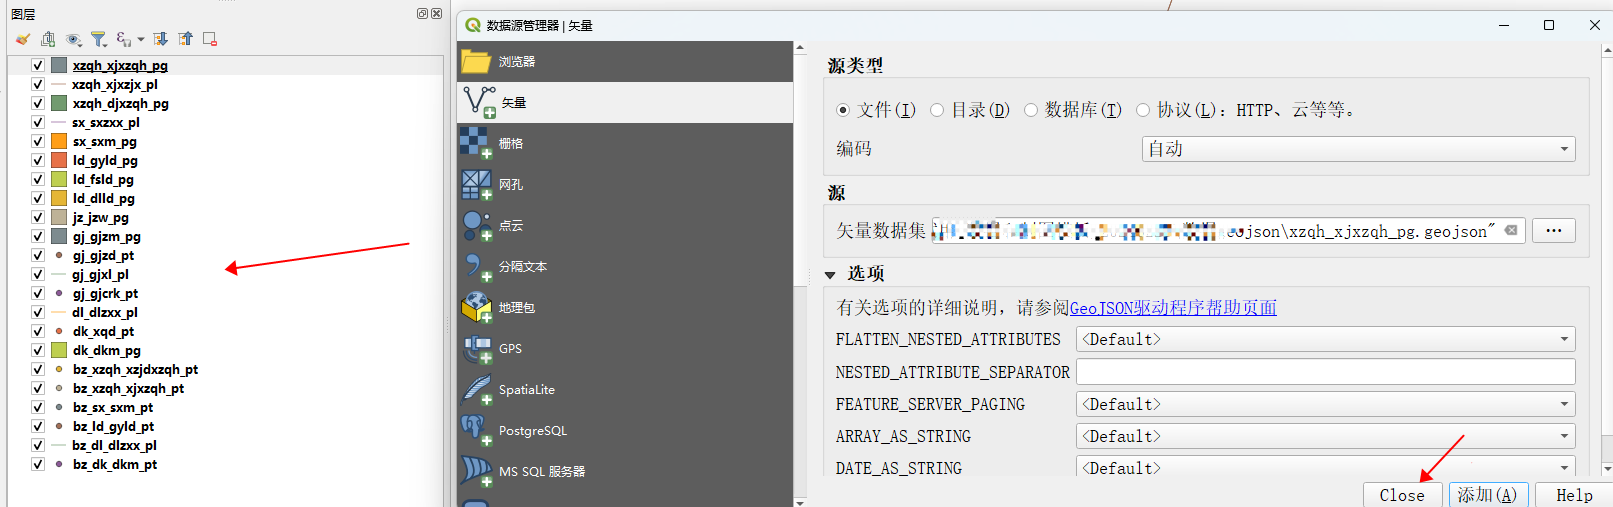
Task: Select the PostgreSQL elephant icon
Action: coord(476,431)
